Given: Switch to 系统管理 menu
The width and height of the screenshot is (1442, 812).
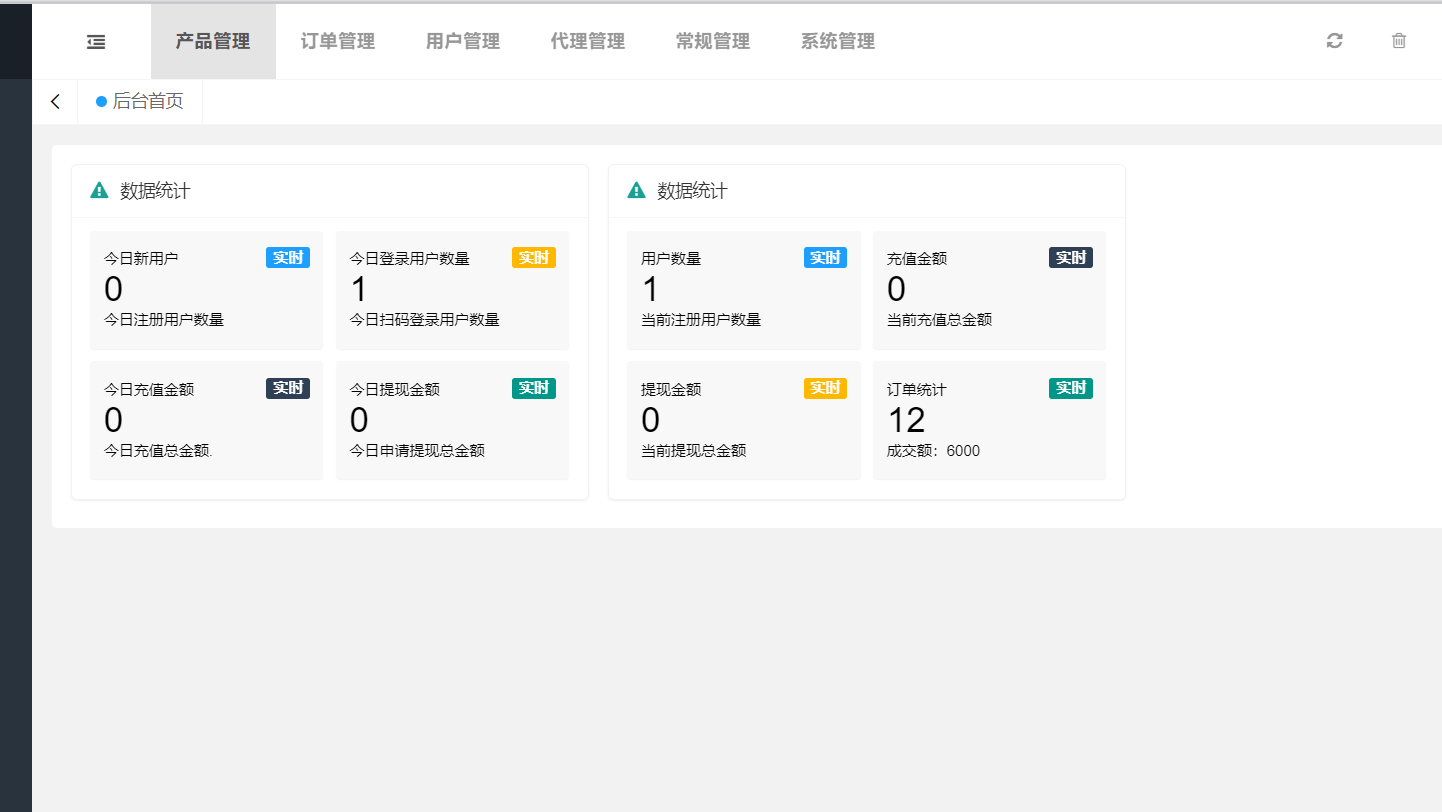Looking at the screenshot, I should pos(838,41).
